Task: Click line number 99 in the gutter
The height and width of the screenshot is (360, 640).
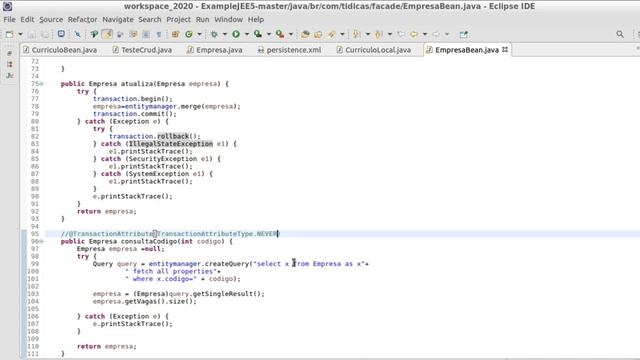Action: pos(35,264)
